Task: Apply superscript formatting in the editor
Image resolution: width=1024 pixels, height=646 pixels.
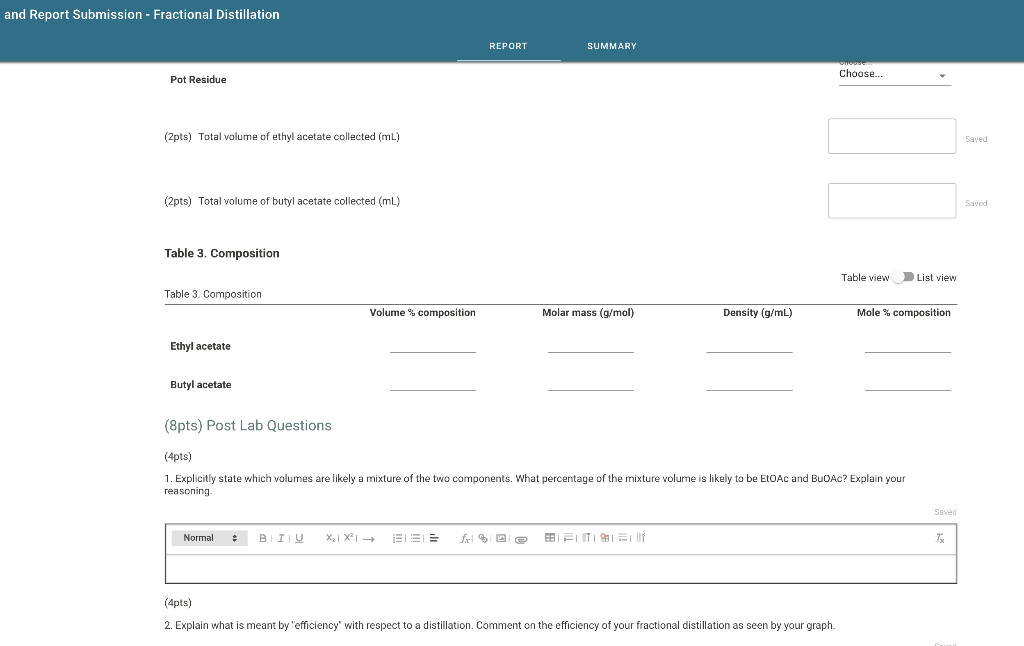Action: (347, 538)
